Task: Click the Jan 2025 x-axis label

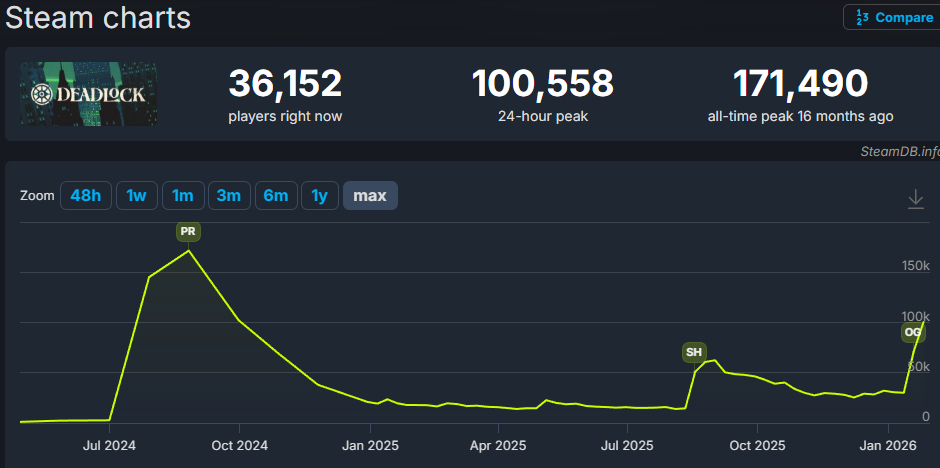Action: pyautogui.click(x=370, y=445)
